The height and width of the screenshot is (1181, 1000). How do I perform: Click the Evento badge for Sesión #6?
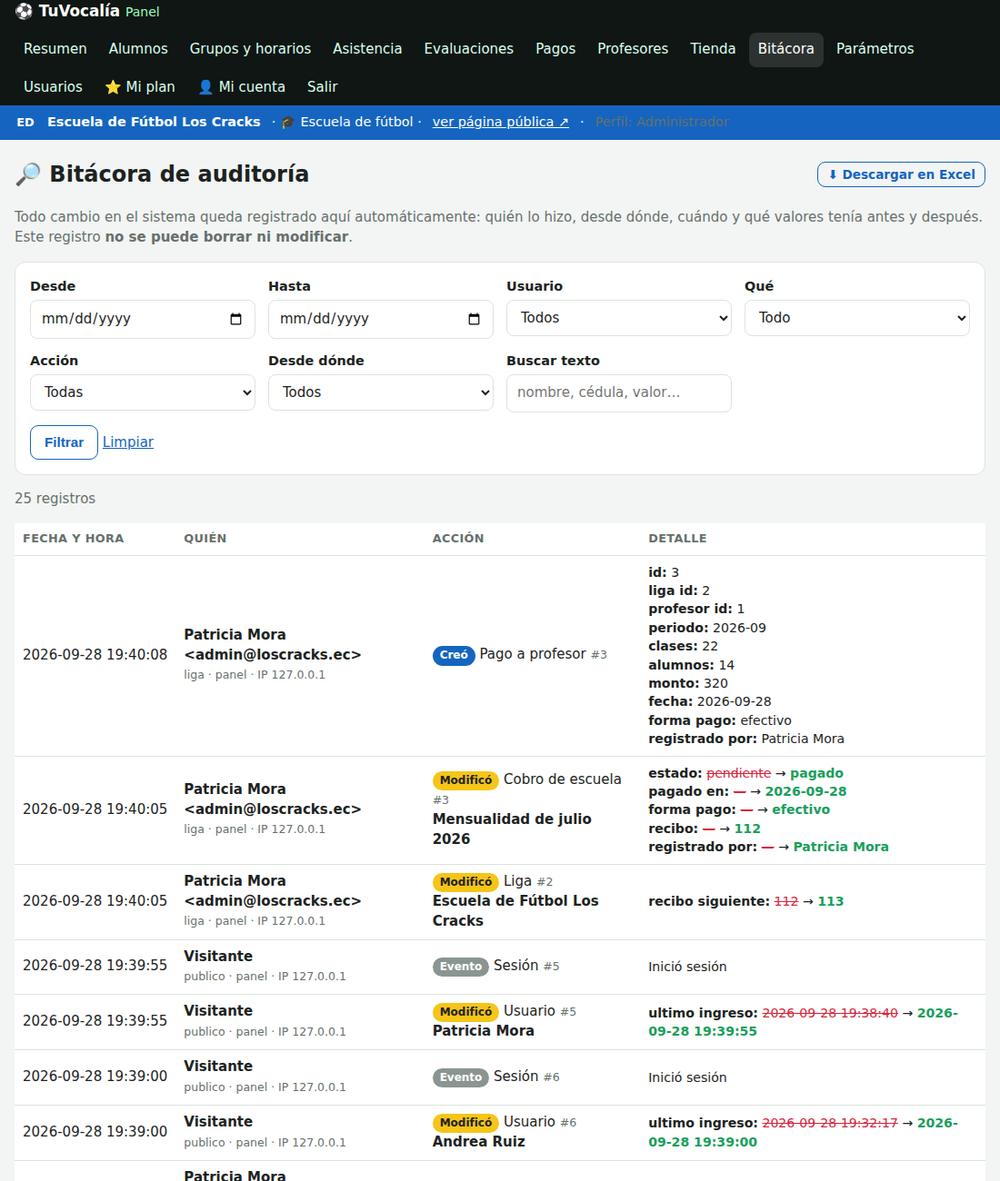pos(460,1077)
